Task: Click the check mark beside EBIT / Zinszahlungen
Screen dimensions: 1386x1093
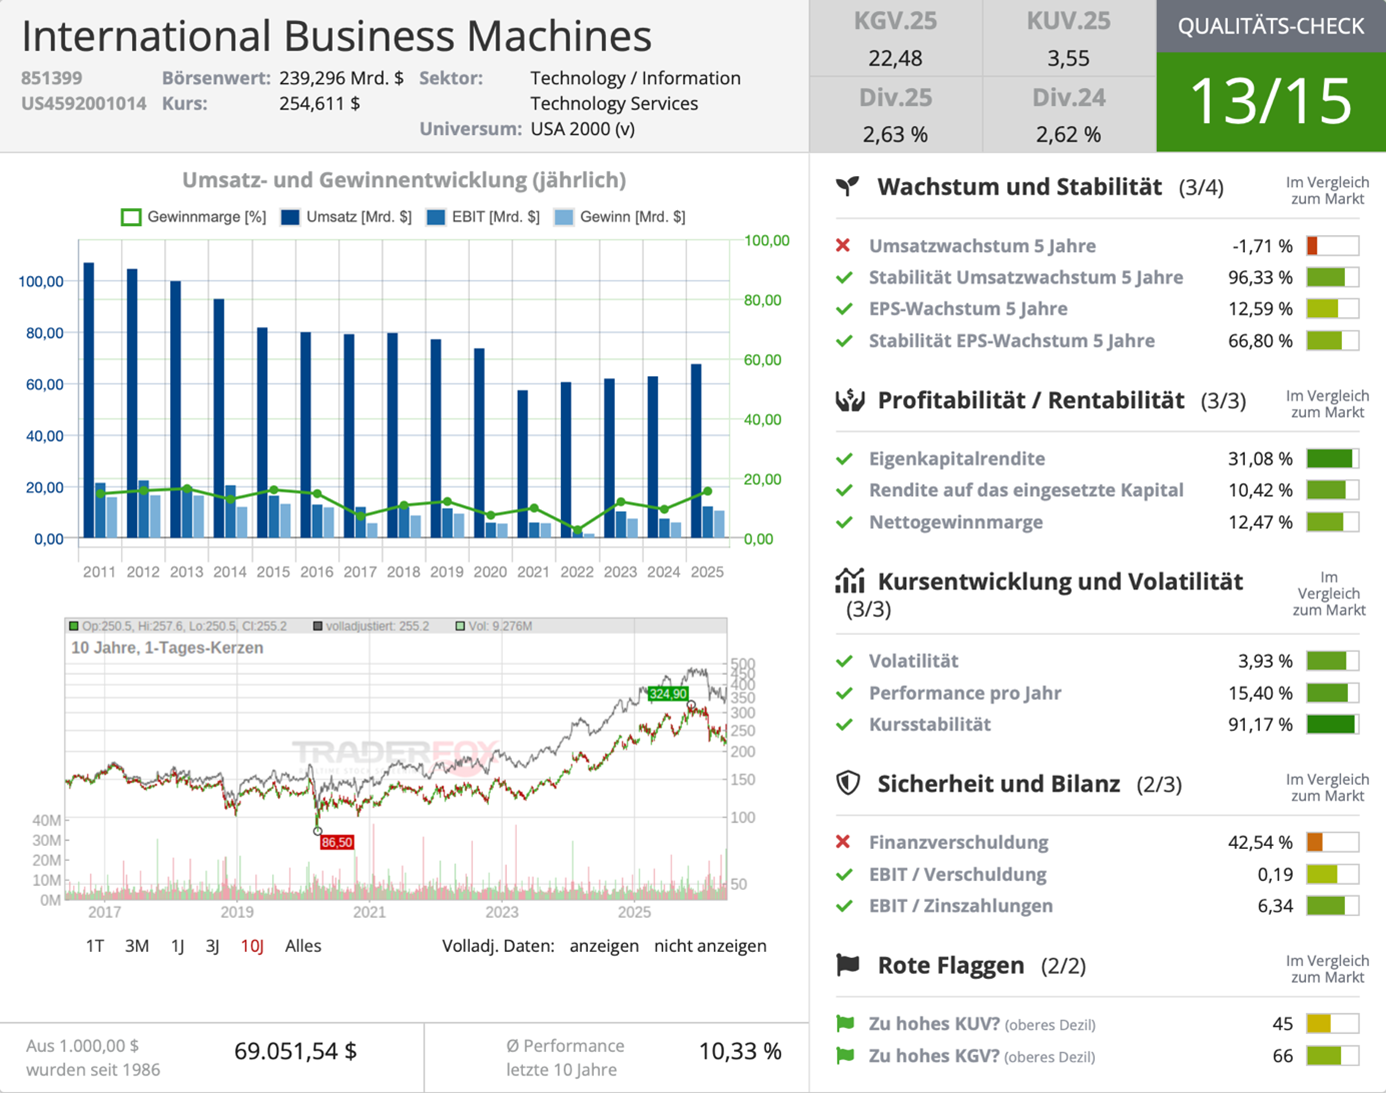Action: pyautogui.click(x=844, y=906)
